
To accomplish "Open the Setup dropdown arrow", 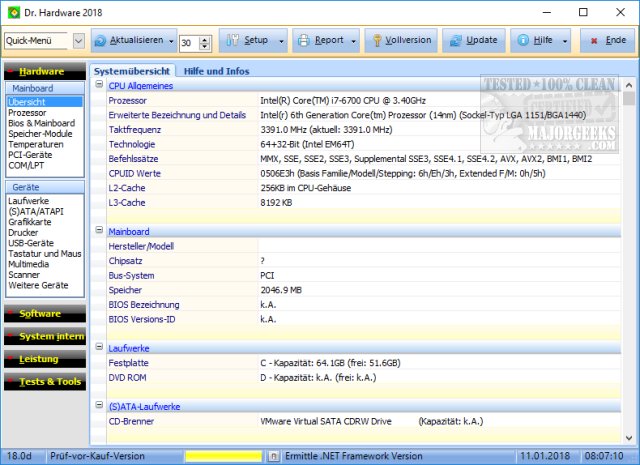I will coord(282,42).
